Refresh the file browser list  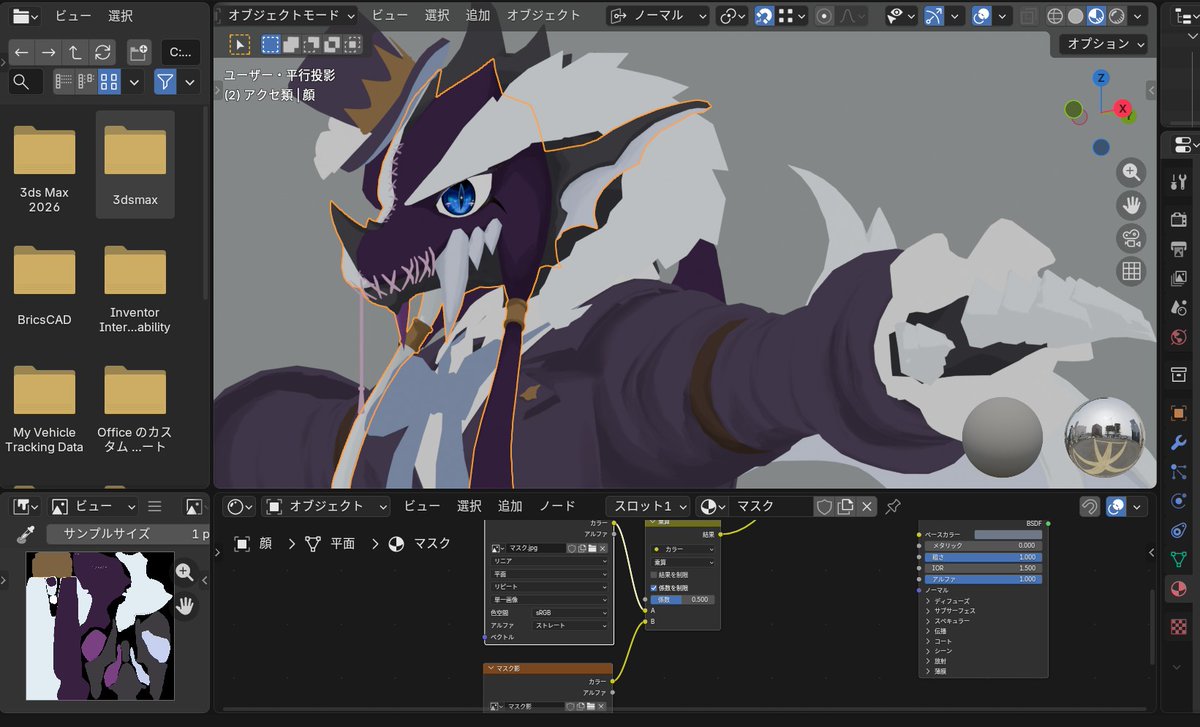pos(102,52)
